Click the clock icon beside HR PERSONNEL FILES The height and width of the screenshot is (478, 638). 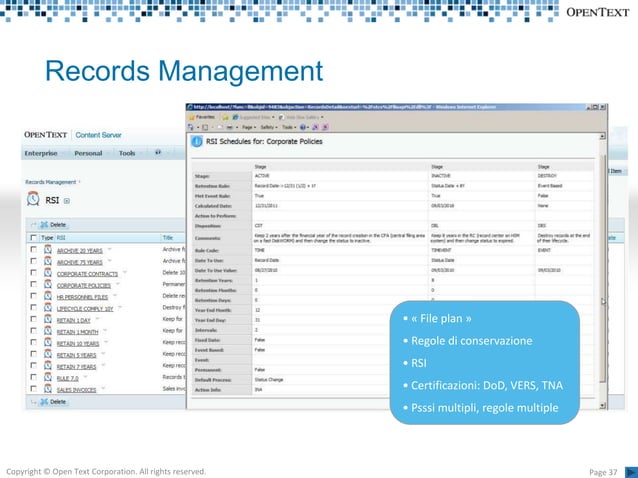(x=48, y=296)
